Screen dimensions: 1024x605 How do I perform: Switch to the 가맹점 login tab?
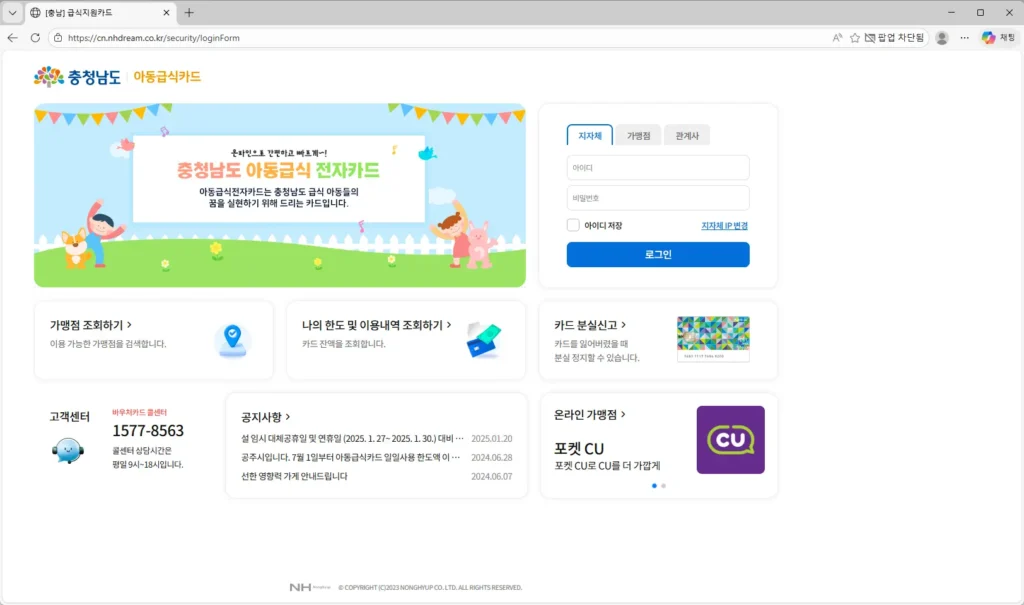coord(638,135)
